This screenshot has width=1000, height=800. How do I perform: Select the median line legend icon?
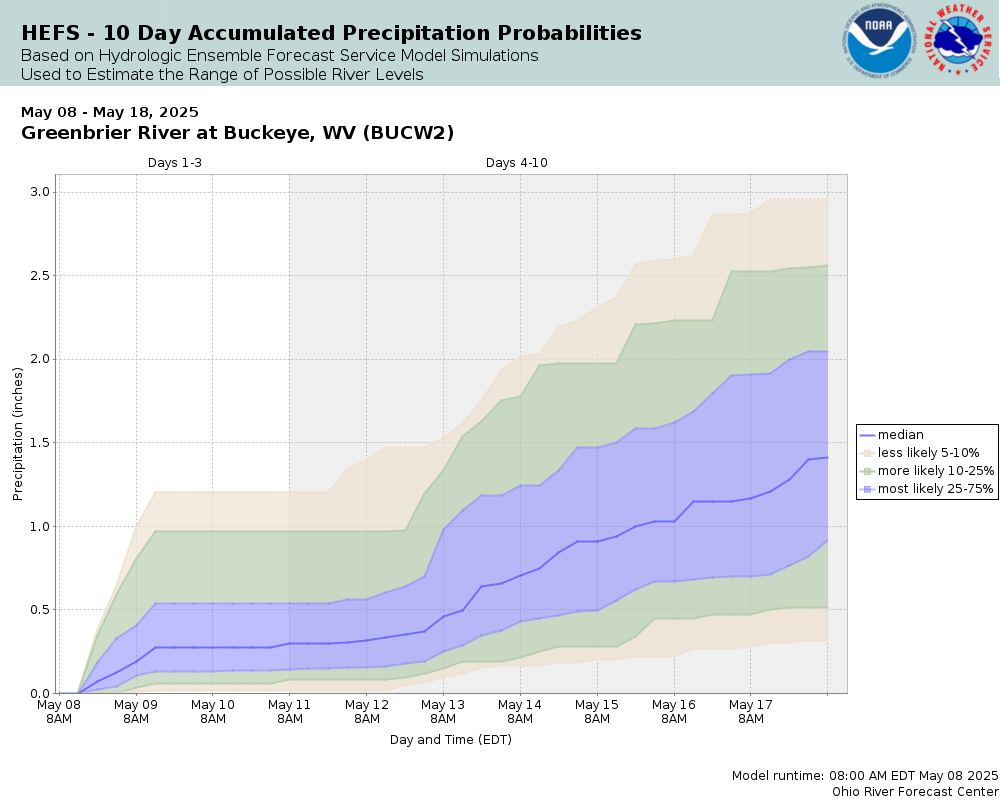(867, 435)
